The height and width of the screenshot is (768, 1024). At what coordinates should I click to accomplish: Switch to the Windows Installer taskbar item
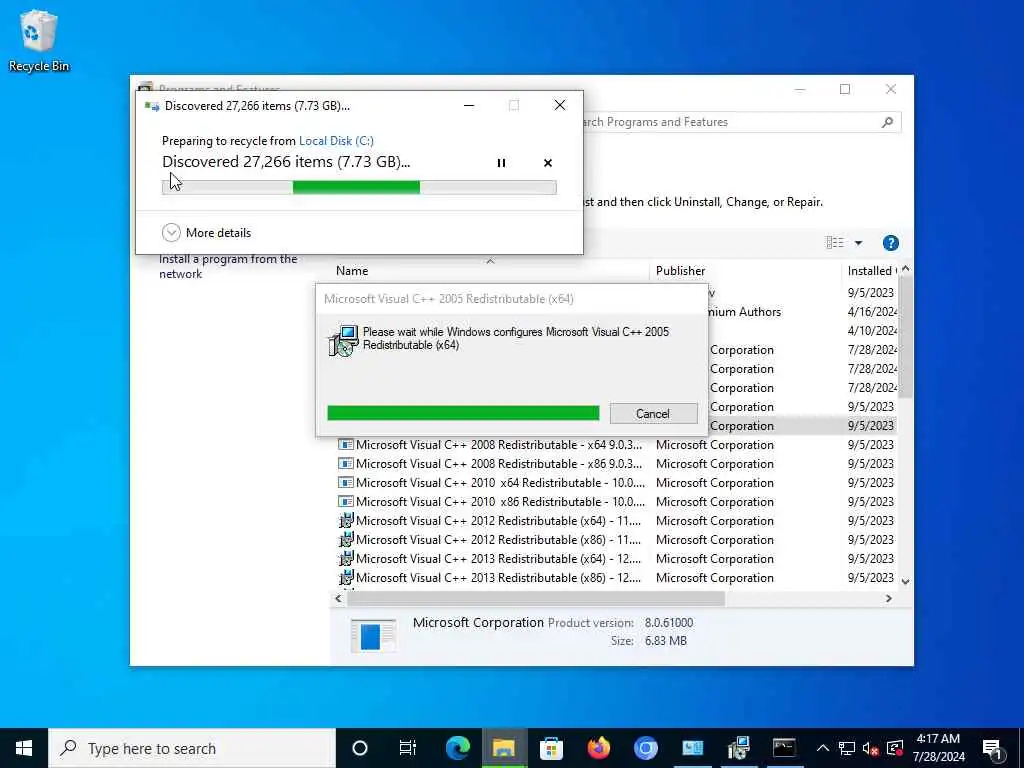(x=739, y=748)
